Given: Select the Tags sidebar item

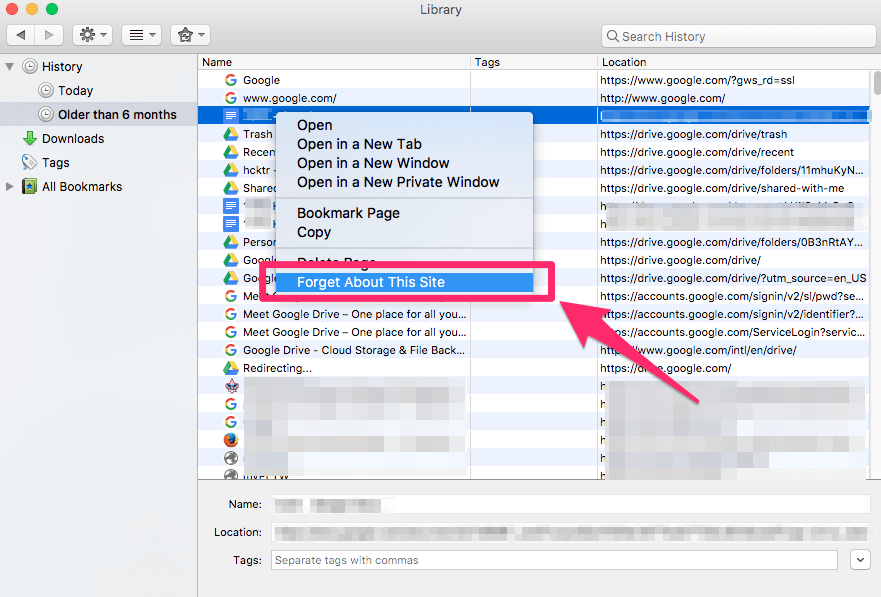Looking at the screenshot, I should (56, 163).
